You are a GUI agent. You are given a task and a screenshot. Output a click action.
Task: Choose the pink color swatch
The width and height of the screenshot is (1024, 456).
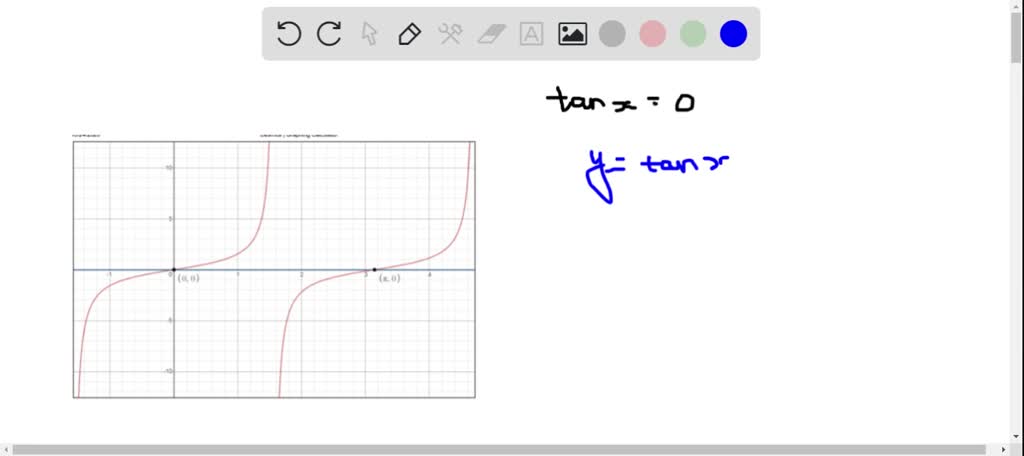pos(652,33)
